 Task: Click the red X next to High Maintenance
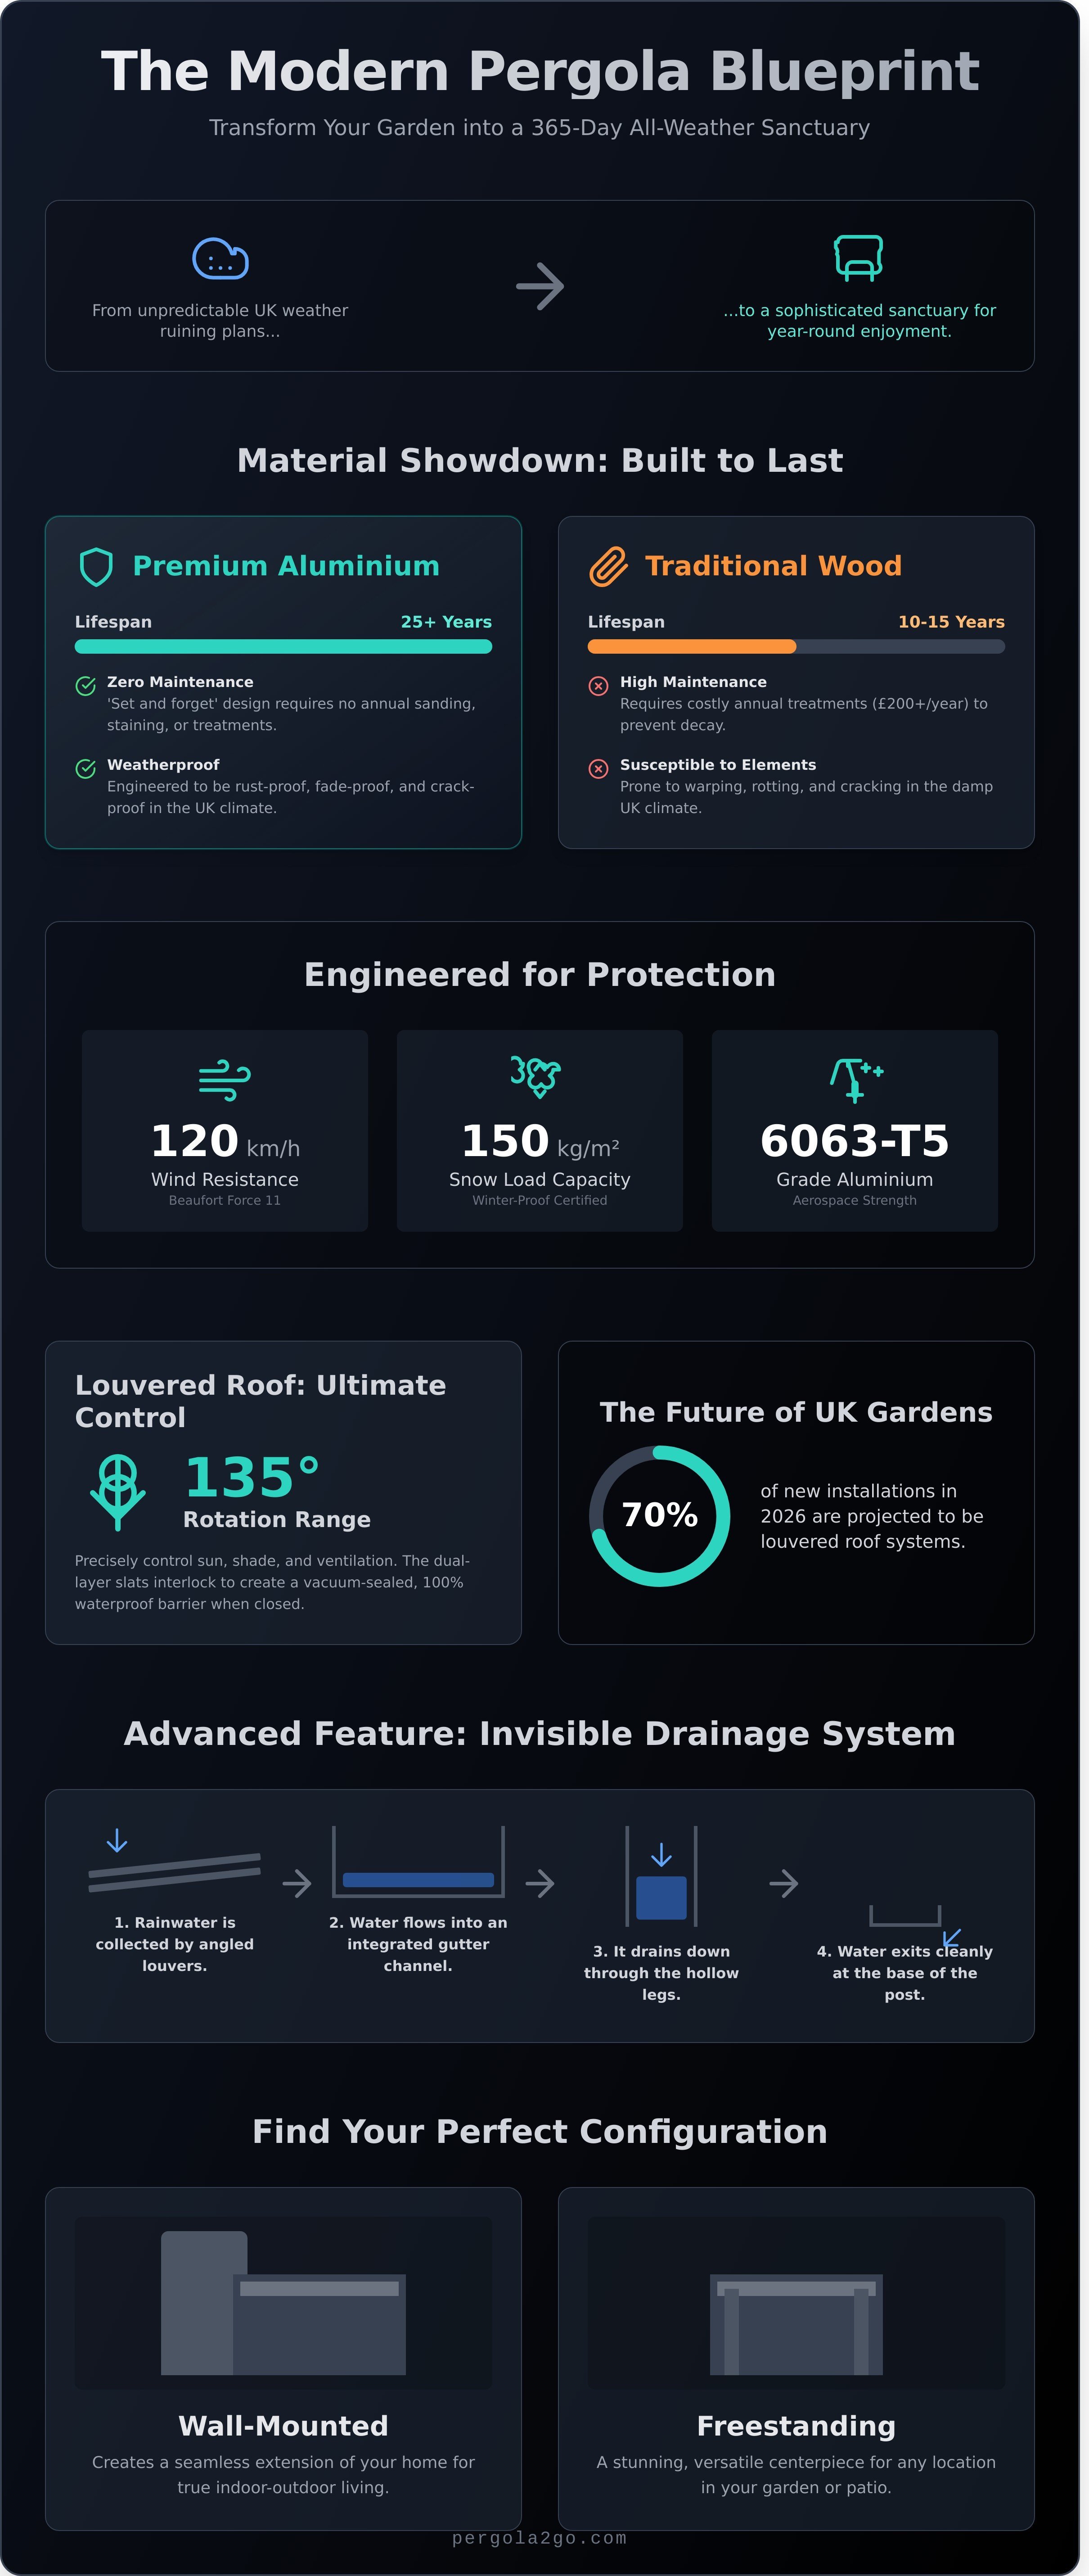pyautogui.click(x=598, y=685)
